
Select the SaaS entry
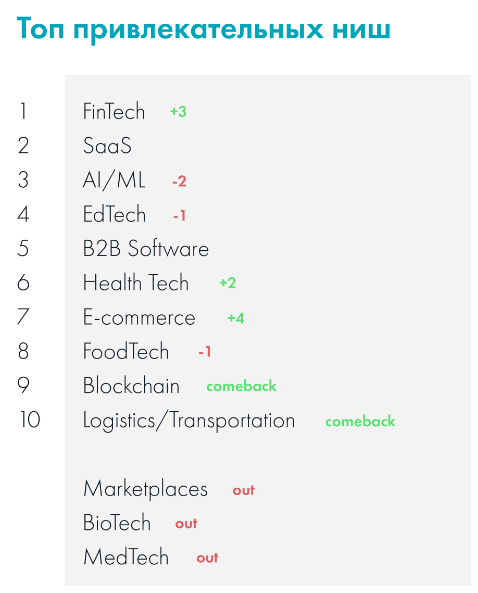[107, 146]
